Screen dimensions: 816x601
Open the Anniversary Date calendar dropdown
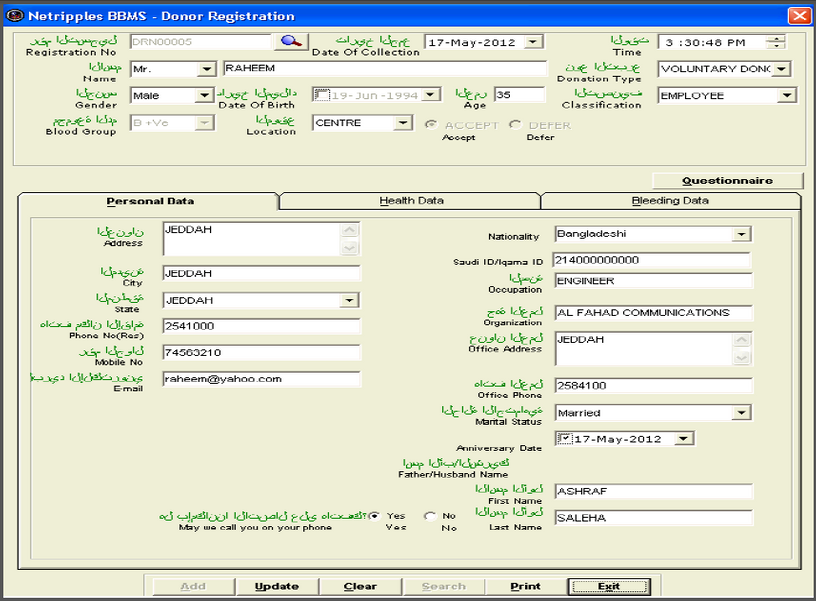coord(684,439)
